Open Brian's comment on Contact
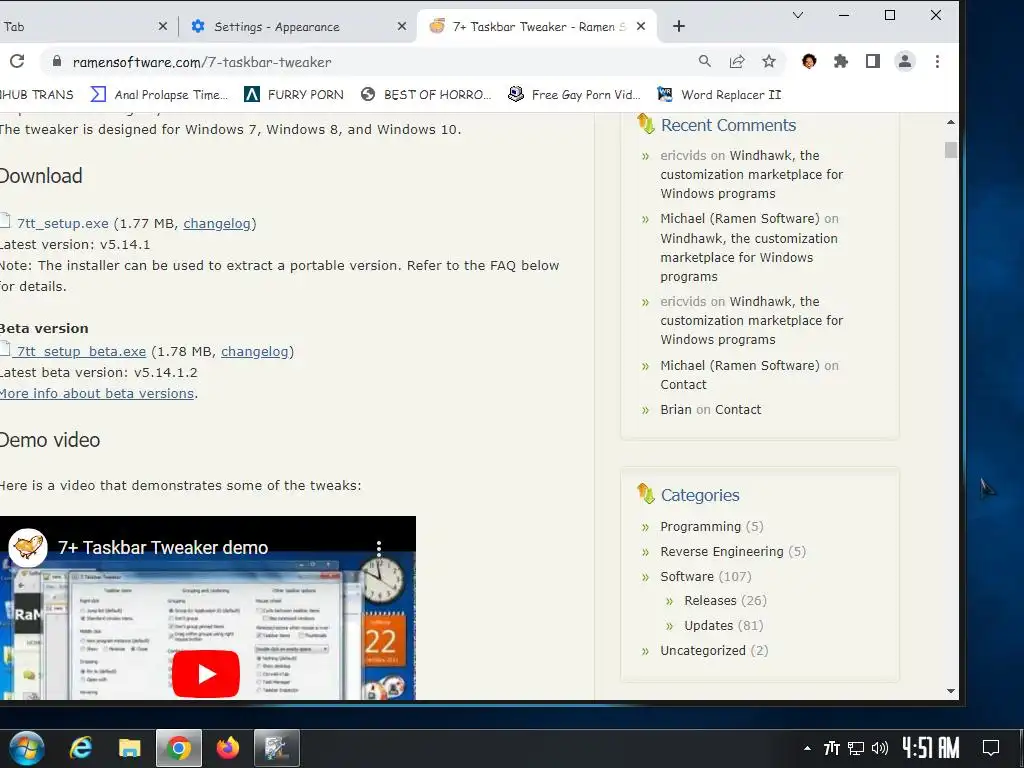The image size is (1024, 768). [x=738, y=409]
